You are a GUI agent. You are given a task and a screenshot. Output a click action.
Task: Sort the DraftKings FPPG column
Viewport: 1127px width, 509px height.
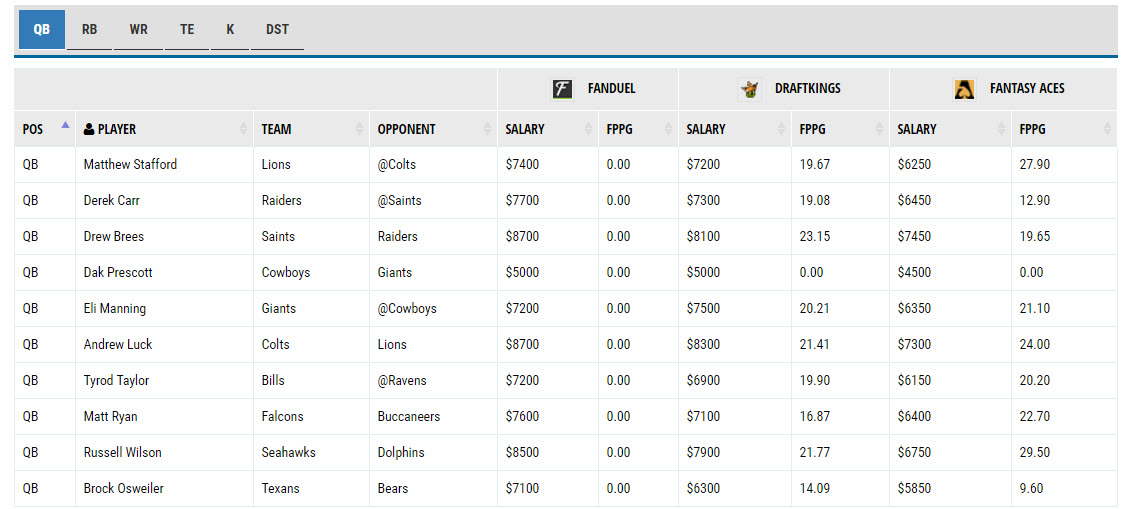coord(879,129)
